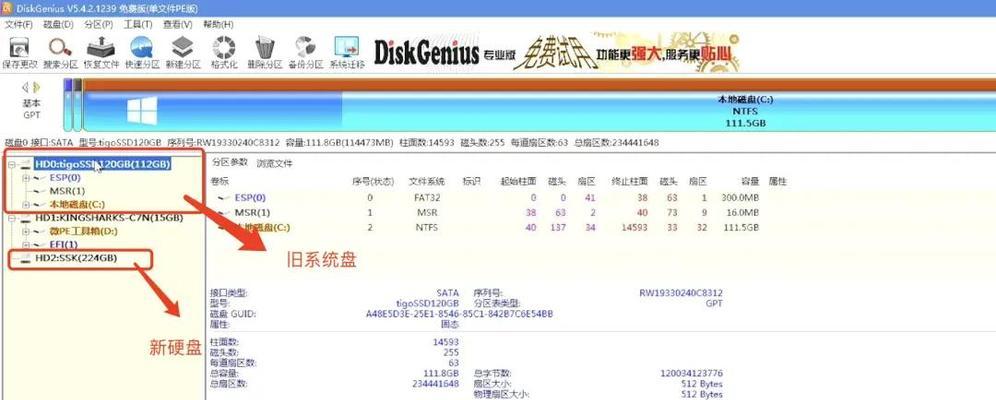
Task: Click the Windows logo area of partition map
Action: tap(142, 111)
